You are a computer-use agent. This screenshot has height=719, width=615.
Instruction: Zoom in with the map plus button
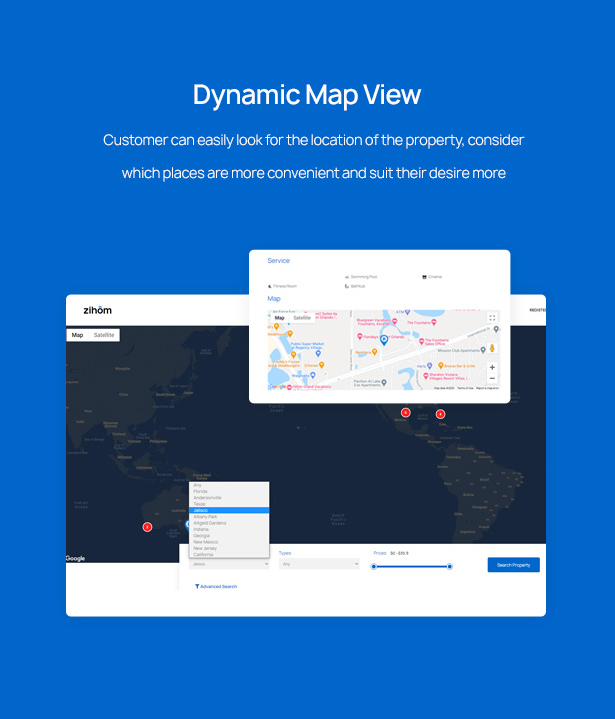492,367
